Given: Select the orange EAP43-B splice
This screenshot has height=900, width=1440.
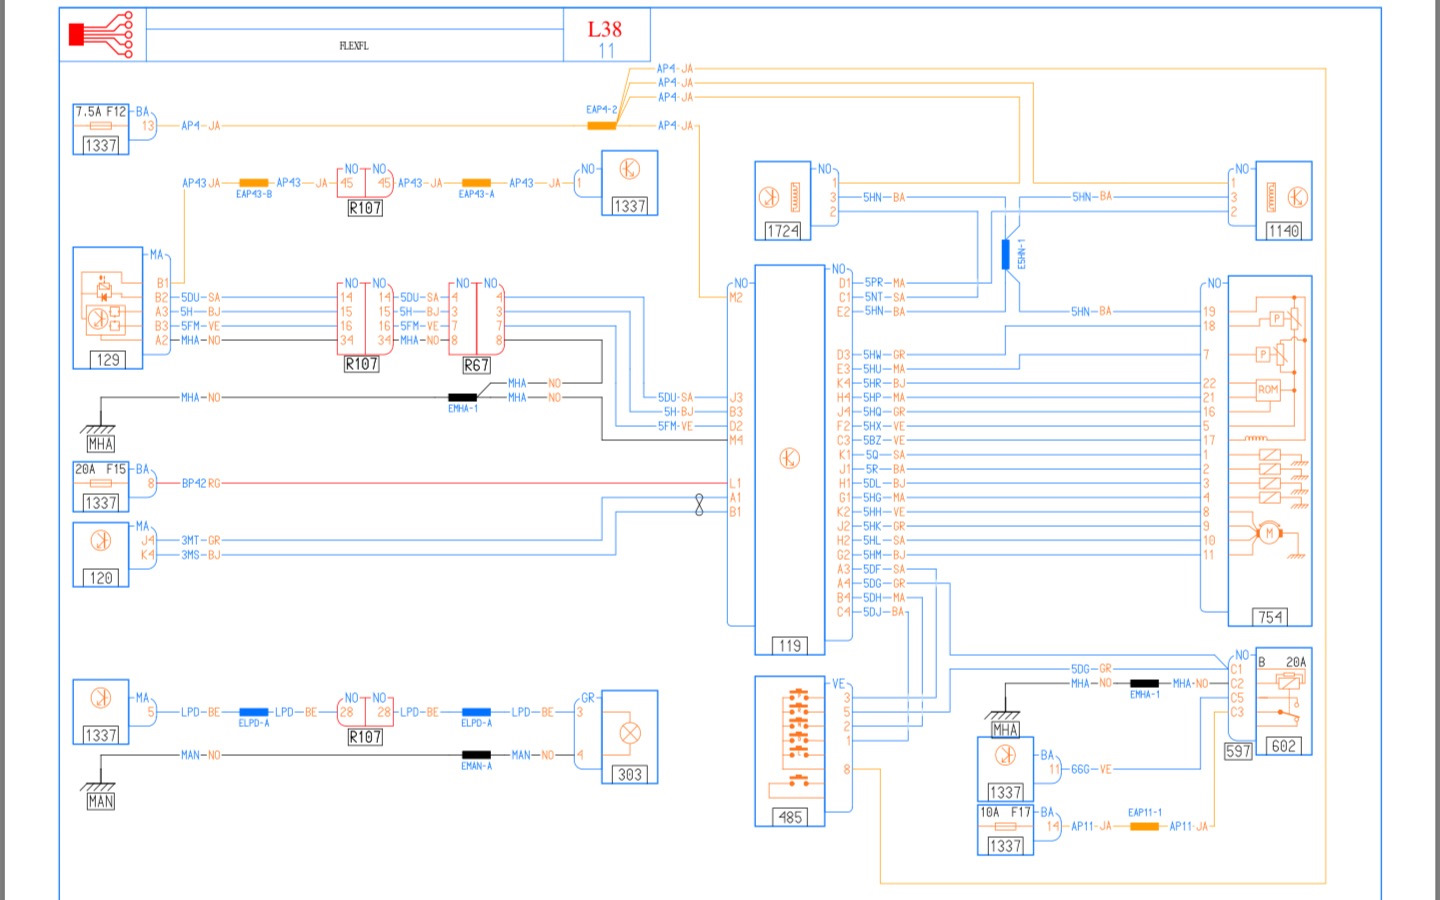Looking at the screenshot, I should [x=254, y=183].
